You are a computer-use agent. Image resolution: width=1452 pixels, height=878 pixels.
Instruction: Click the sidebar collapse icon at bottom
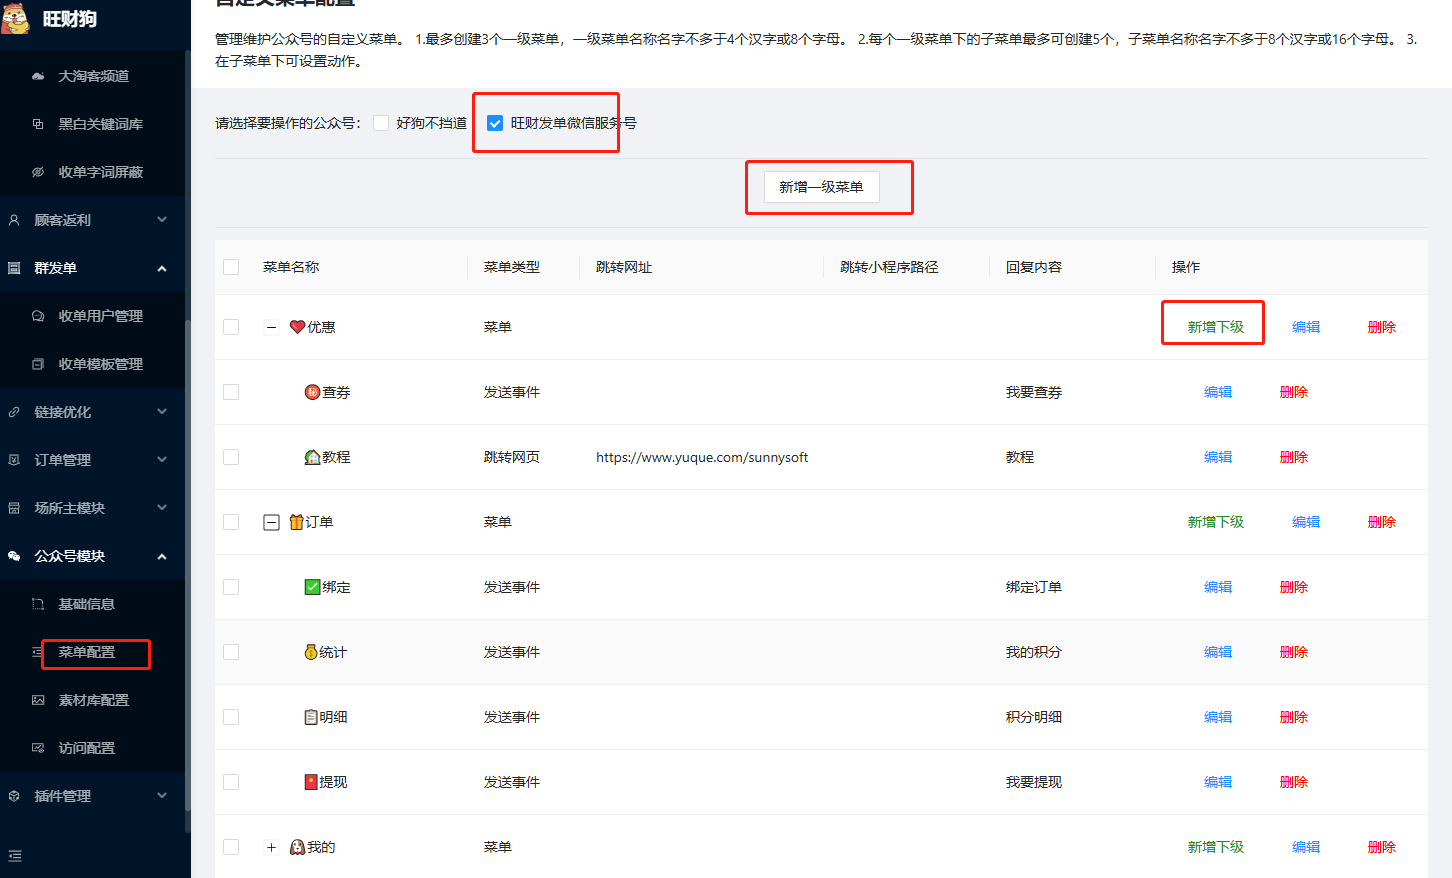click(x=14, y=856)
